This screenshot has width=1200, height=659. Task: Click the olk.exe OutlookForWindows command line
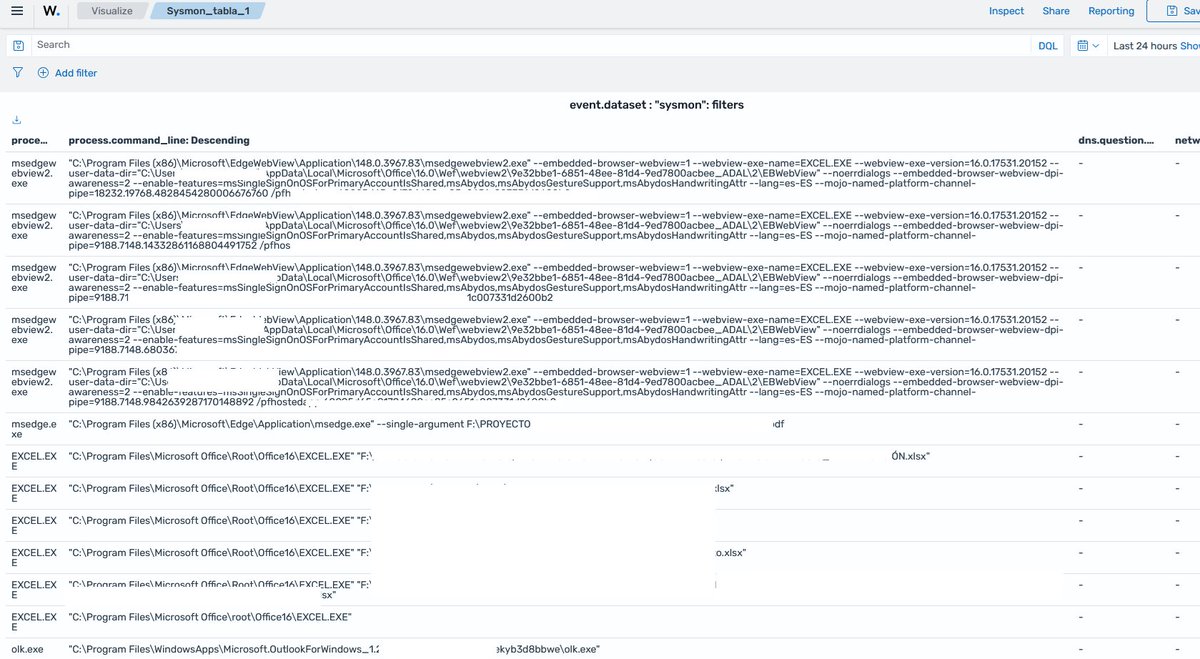click(334, 649)
